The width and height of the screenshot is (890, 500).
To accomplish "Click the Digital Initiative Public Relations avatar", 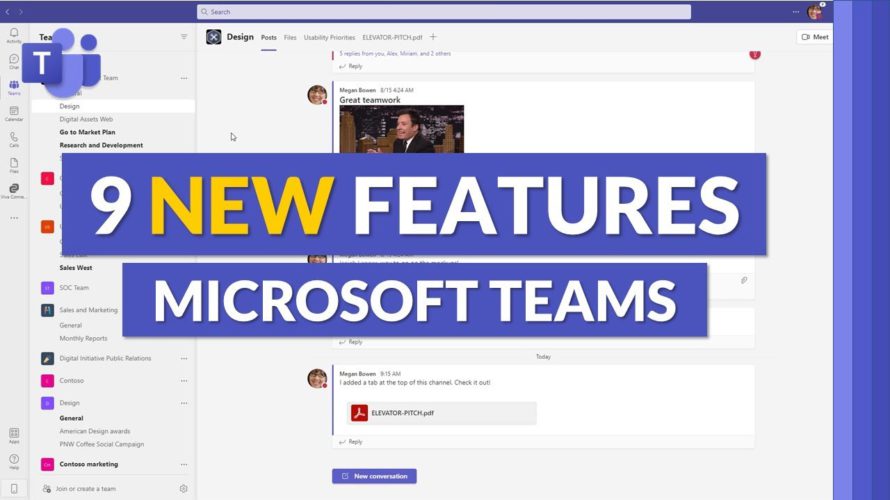I will point(48,359).
